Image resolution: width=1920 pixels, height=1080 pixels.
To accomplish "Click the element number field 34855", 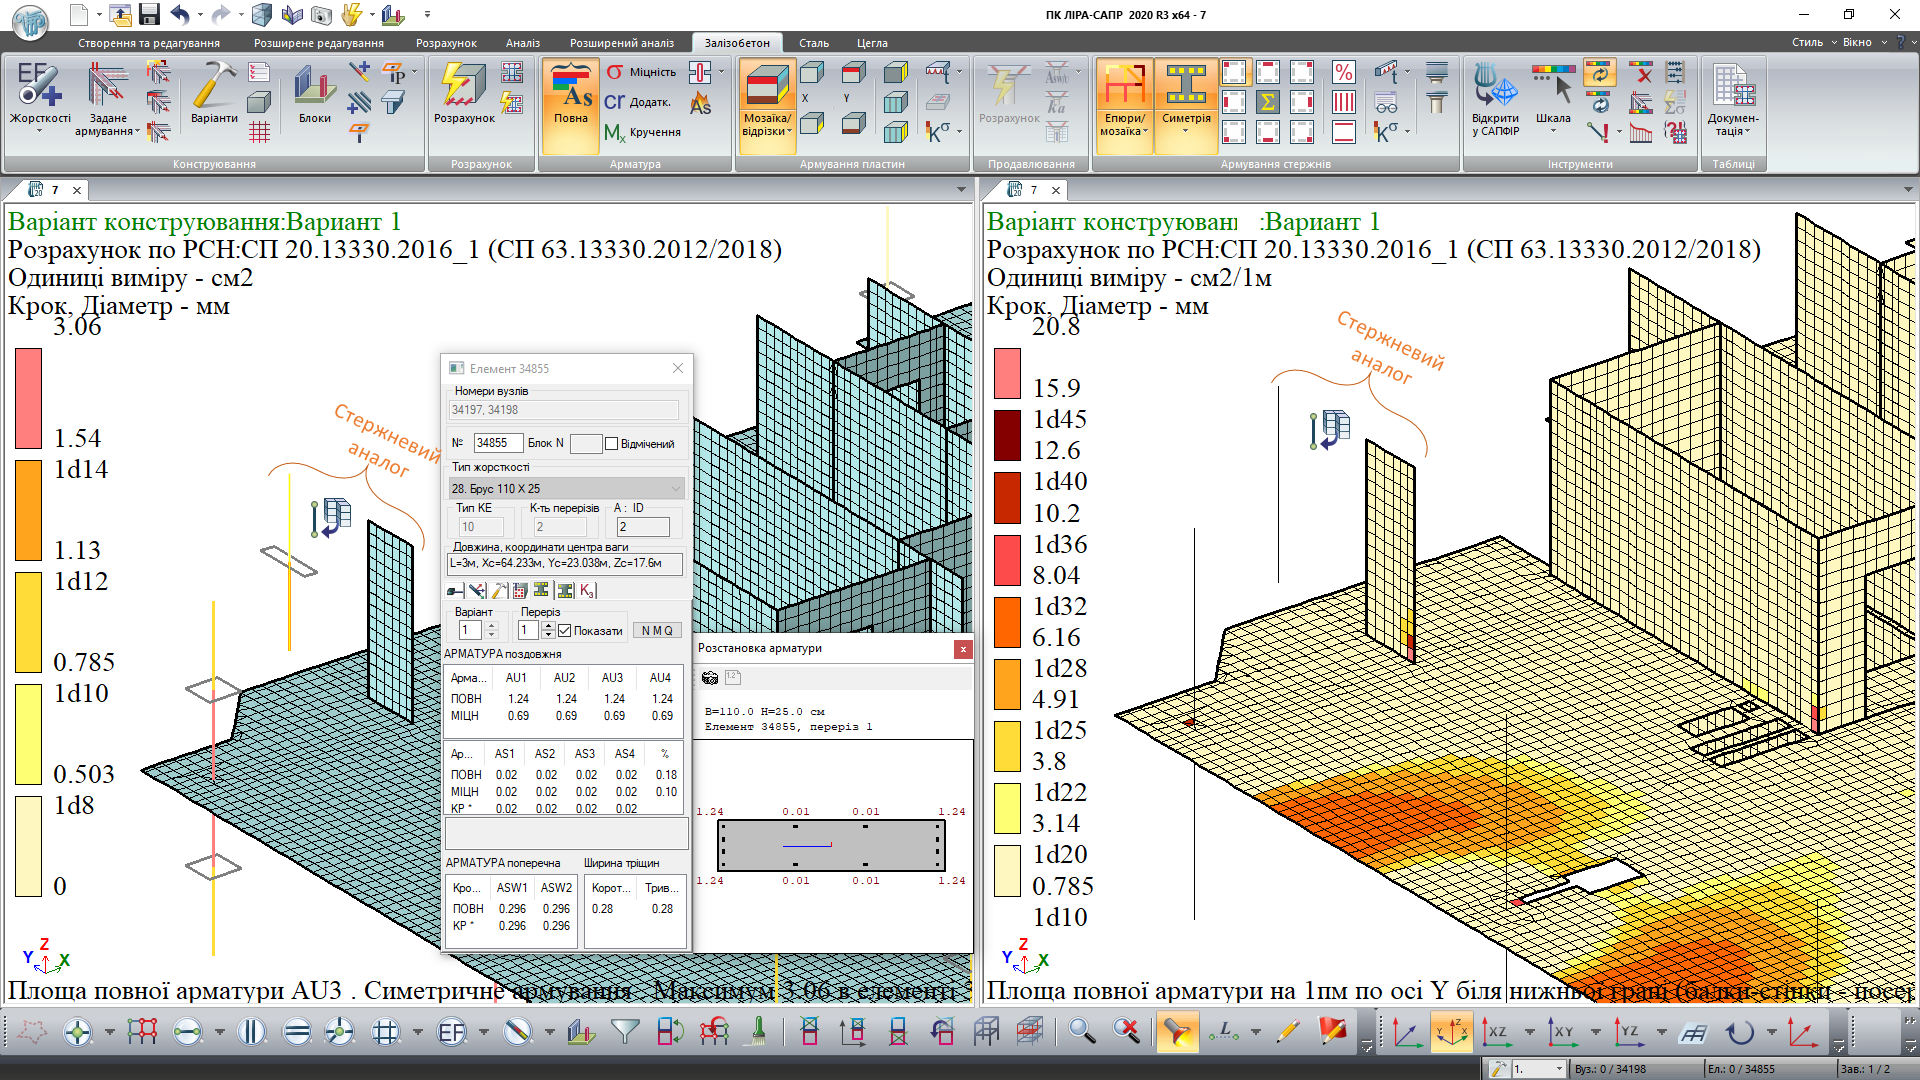I will pyautogui.click(x=497, y=443).
